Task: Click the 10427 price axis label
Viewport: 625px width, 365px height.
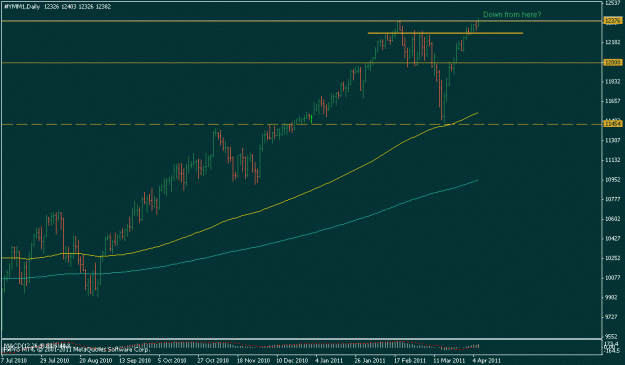Action: (x=612, y=238)
